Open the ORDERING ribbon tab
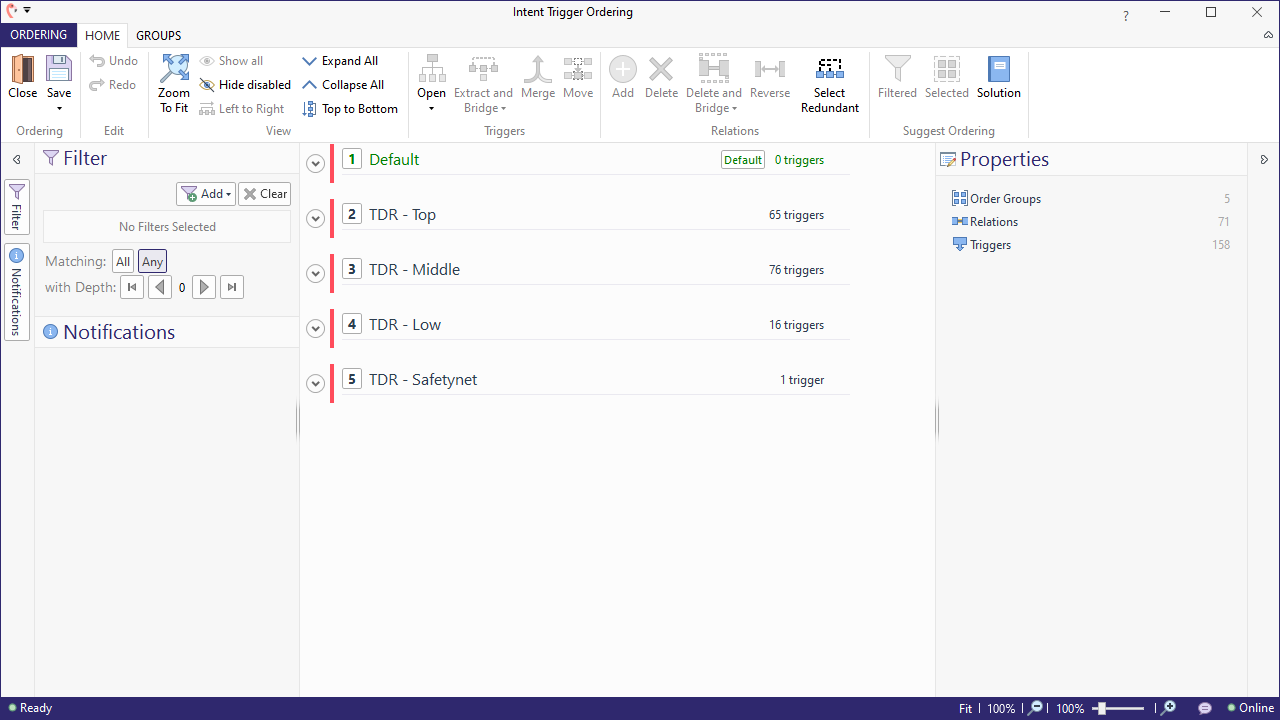 [x=38, y=35]
